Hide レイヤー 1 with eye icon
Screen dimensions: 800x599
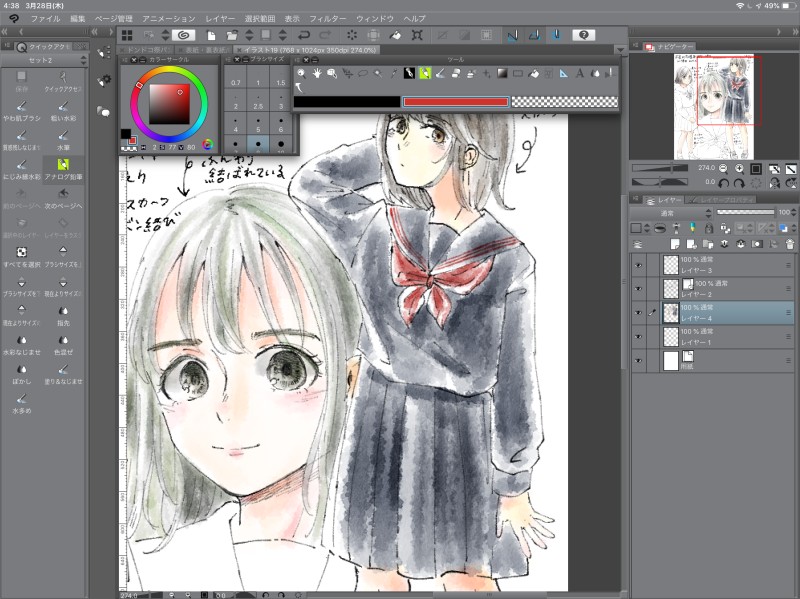click(638, 337)
